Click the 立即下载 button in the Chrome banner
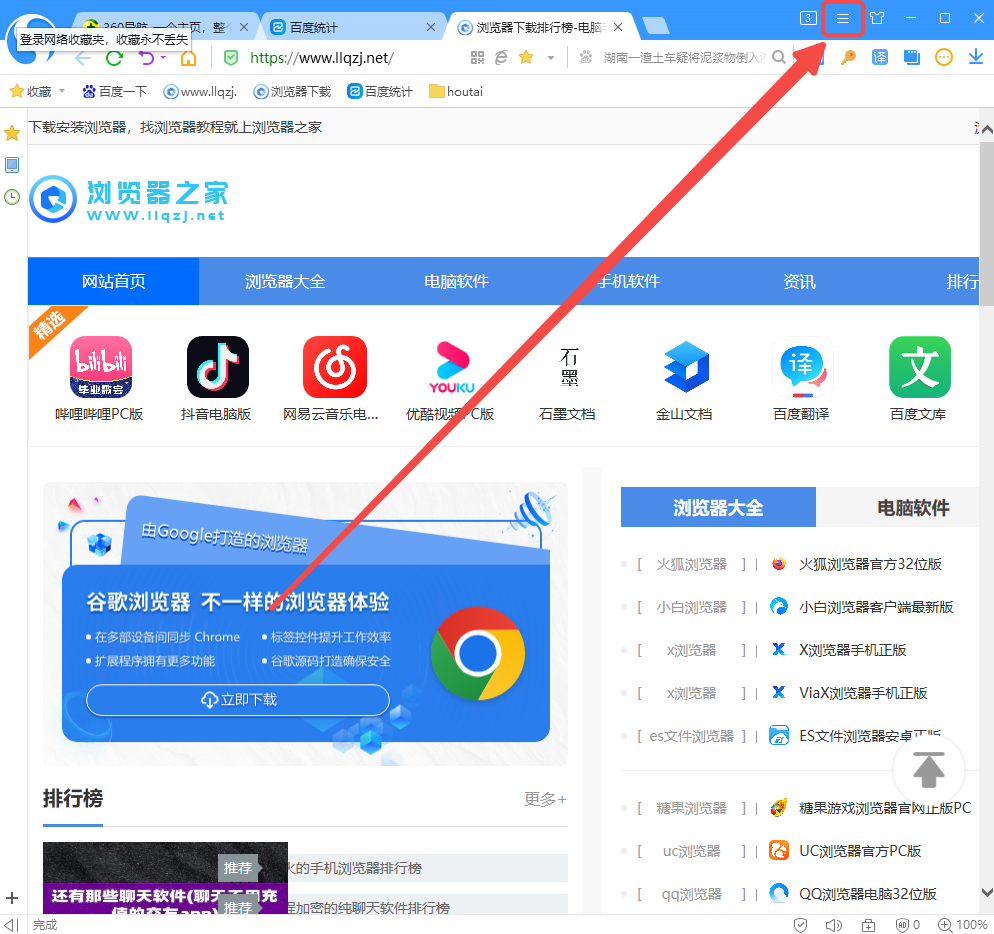Viewport: 994px width, 934px height. coord(238,700)
